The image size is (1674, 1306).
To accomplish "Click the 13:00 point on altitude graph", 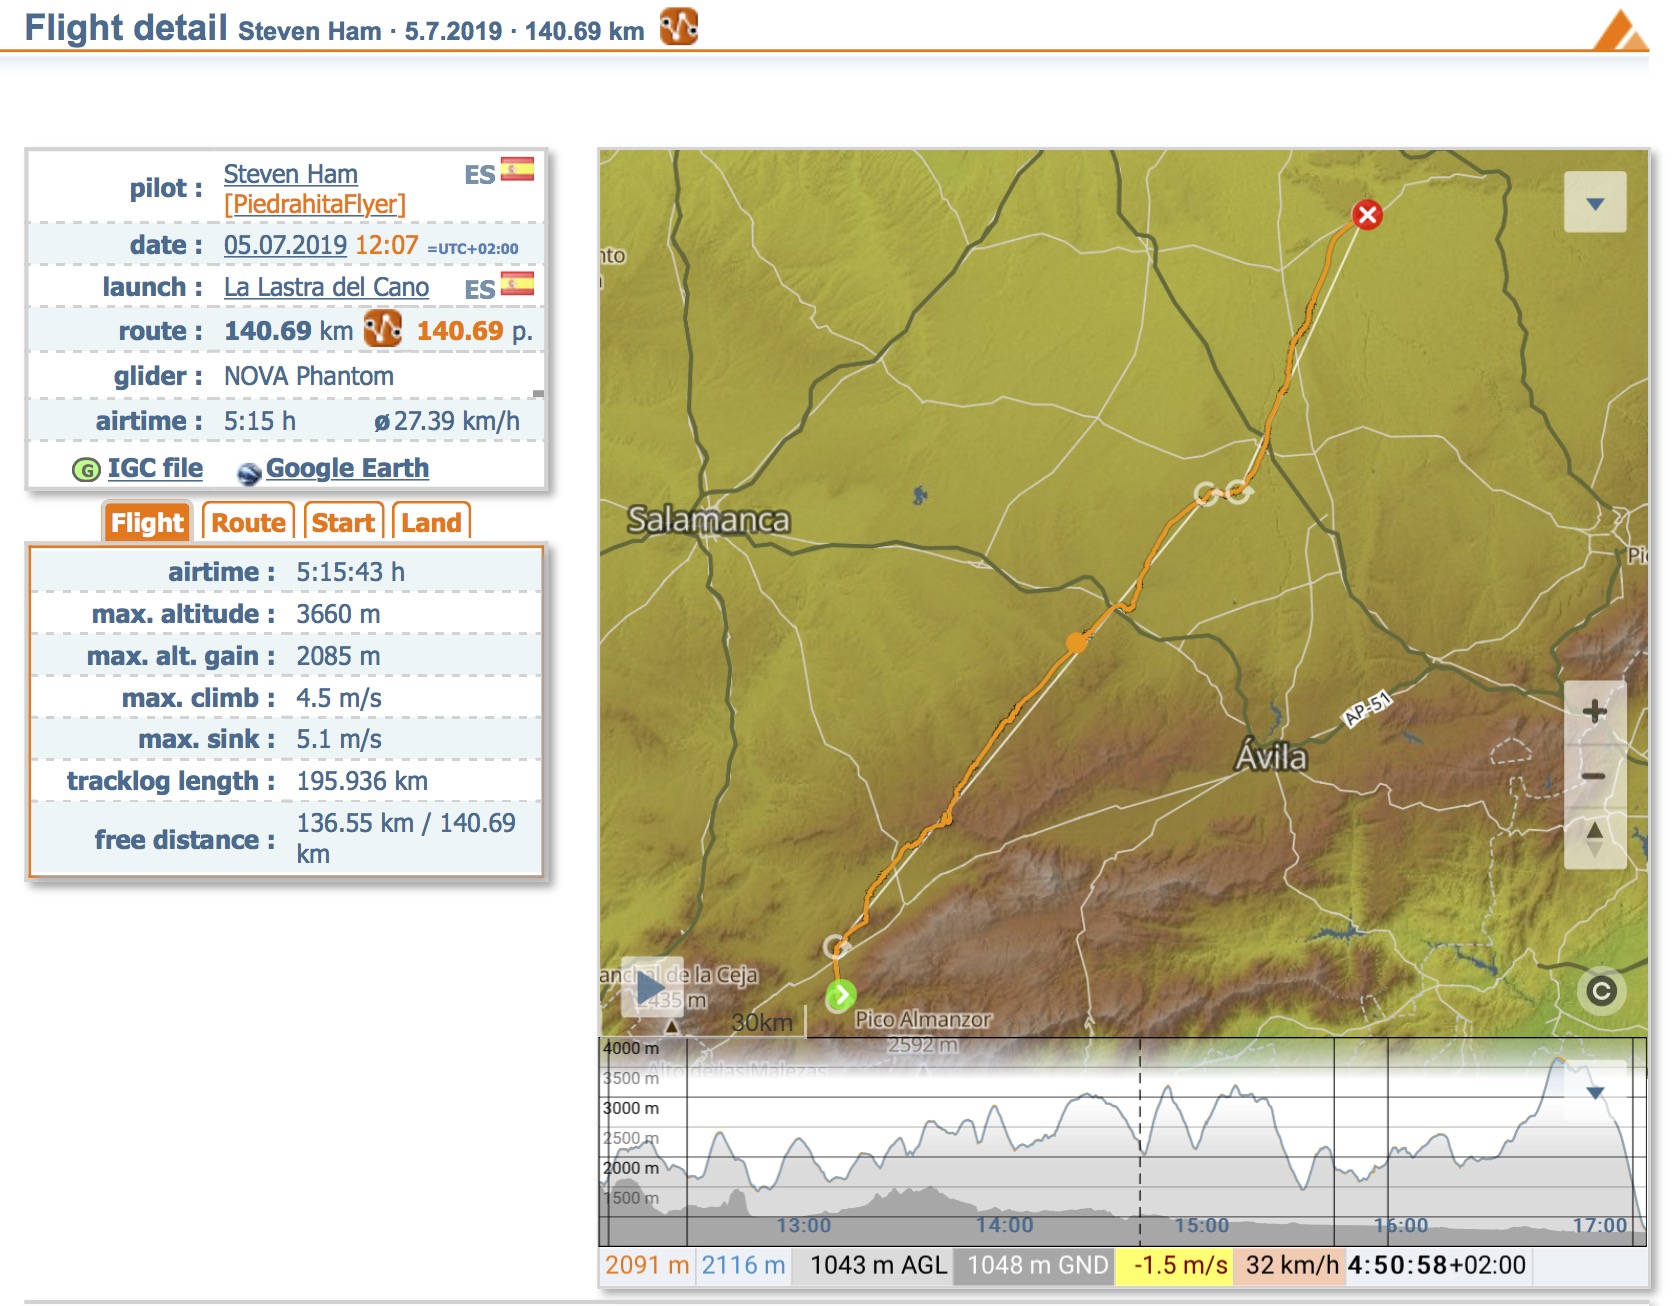I will tap(804, 1225).
